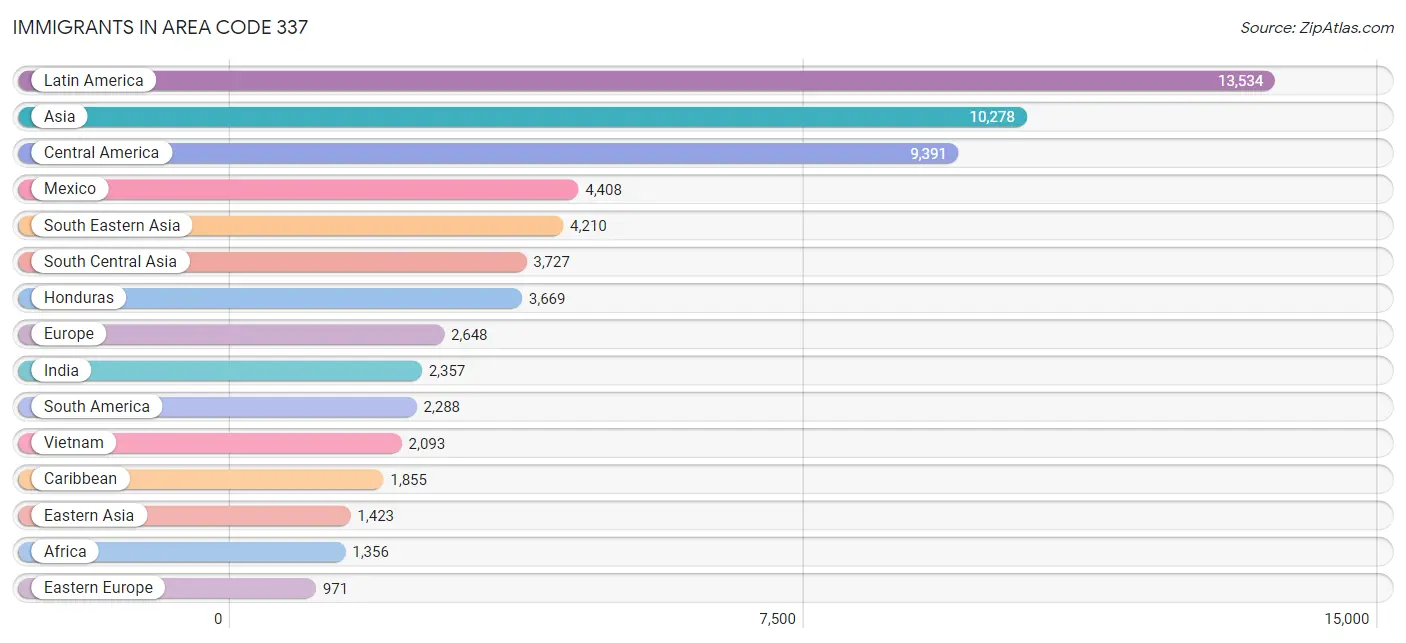This screenshot has height=643, width=1406.
Task: Click the chart title Immigrants in Area Code 337
Action: (x=160, y=27)
